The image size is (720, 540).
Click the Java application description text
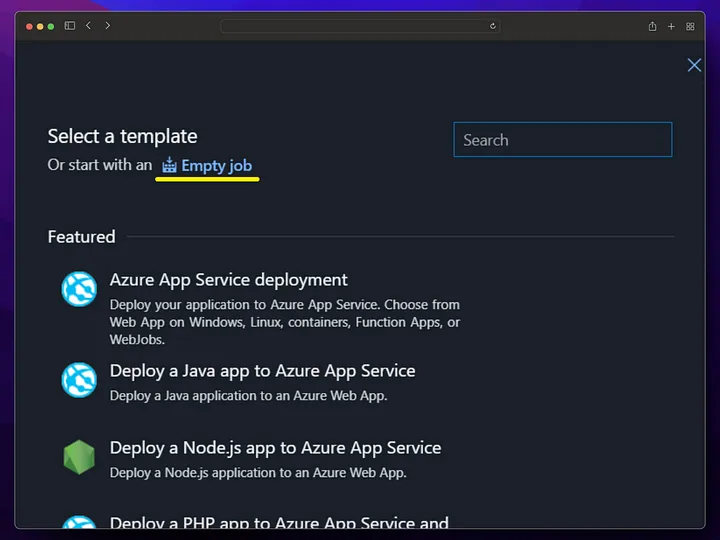(248, 395)
